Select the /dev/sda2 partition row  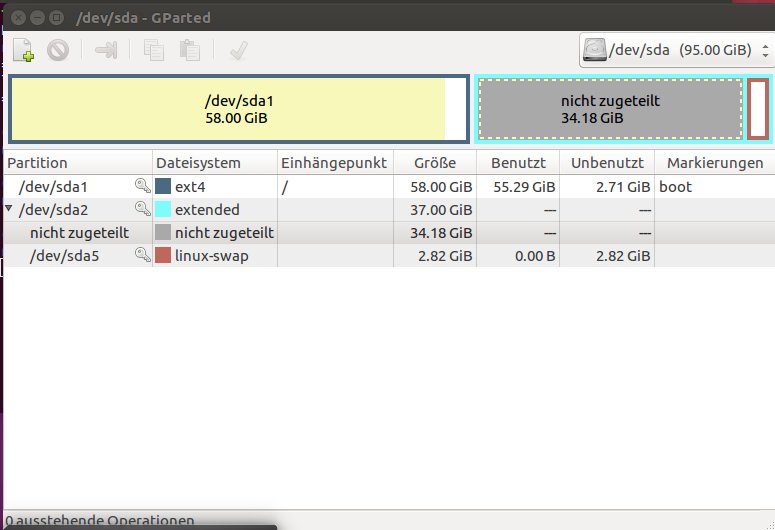(x=389, y=210)
